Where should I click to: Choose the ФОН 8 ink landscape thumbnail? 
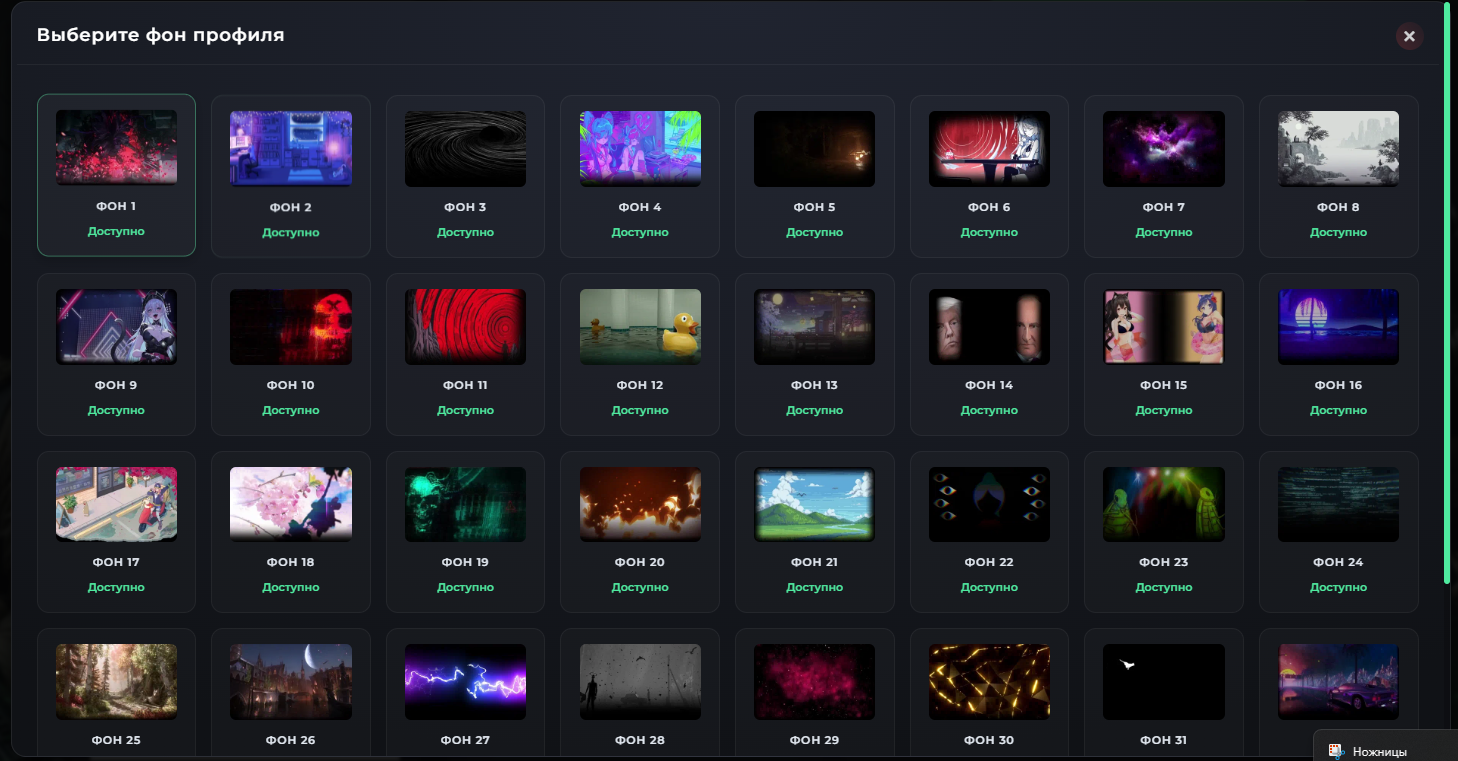pyautogui.click(x=1338, y=148)
